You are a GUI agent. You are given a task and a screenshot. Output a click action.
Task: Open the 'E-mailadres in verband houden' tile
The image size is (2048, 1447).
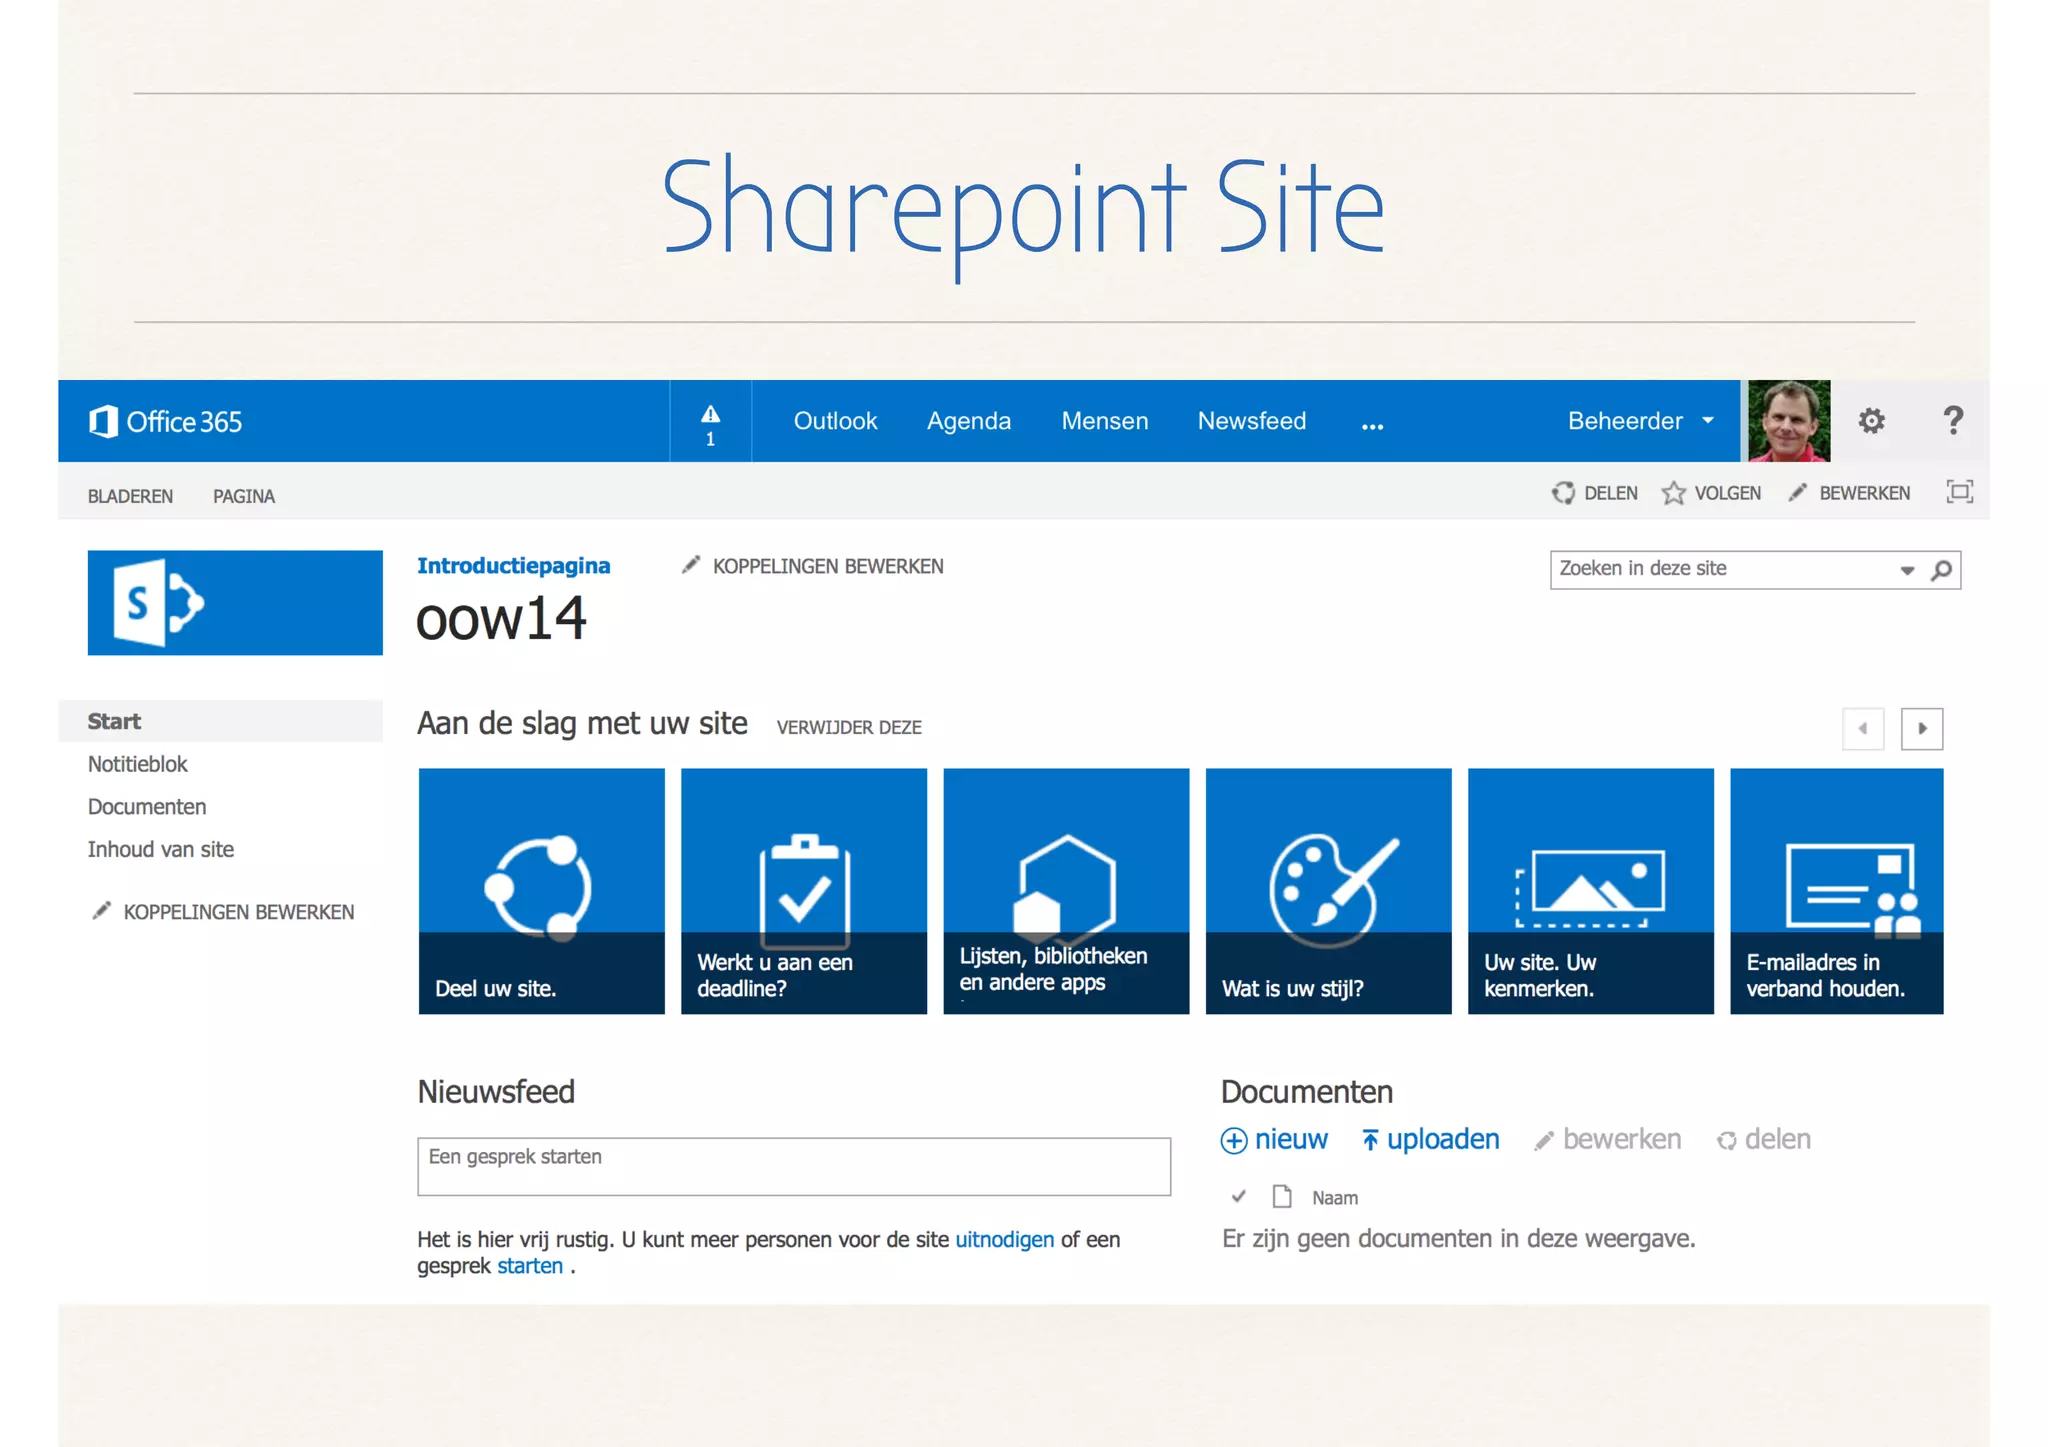click(1837, 891)
